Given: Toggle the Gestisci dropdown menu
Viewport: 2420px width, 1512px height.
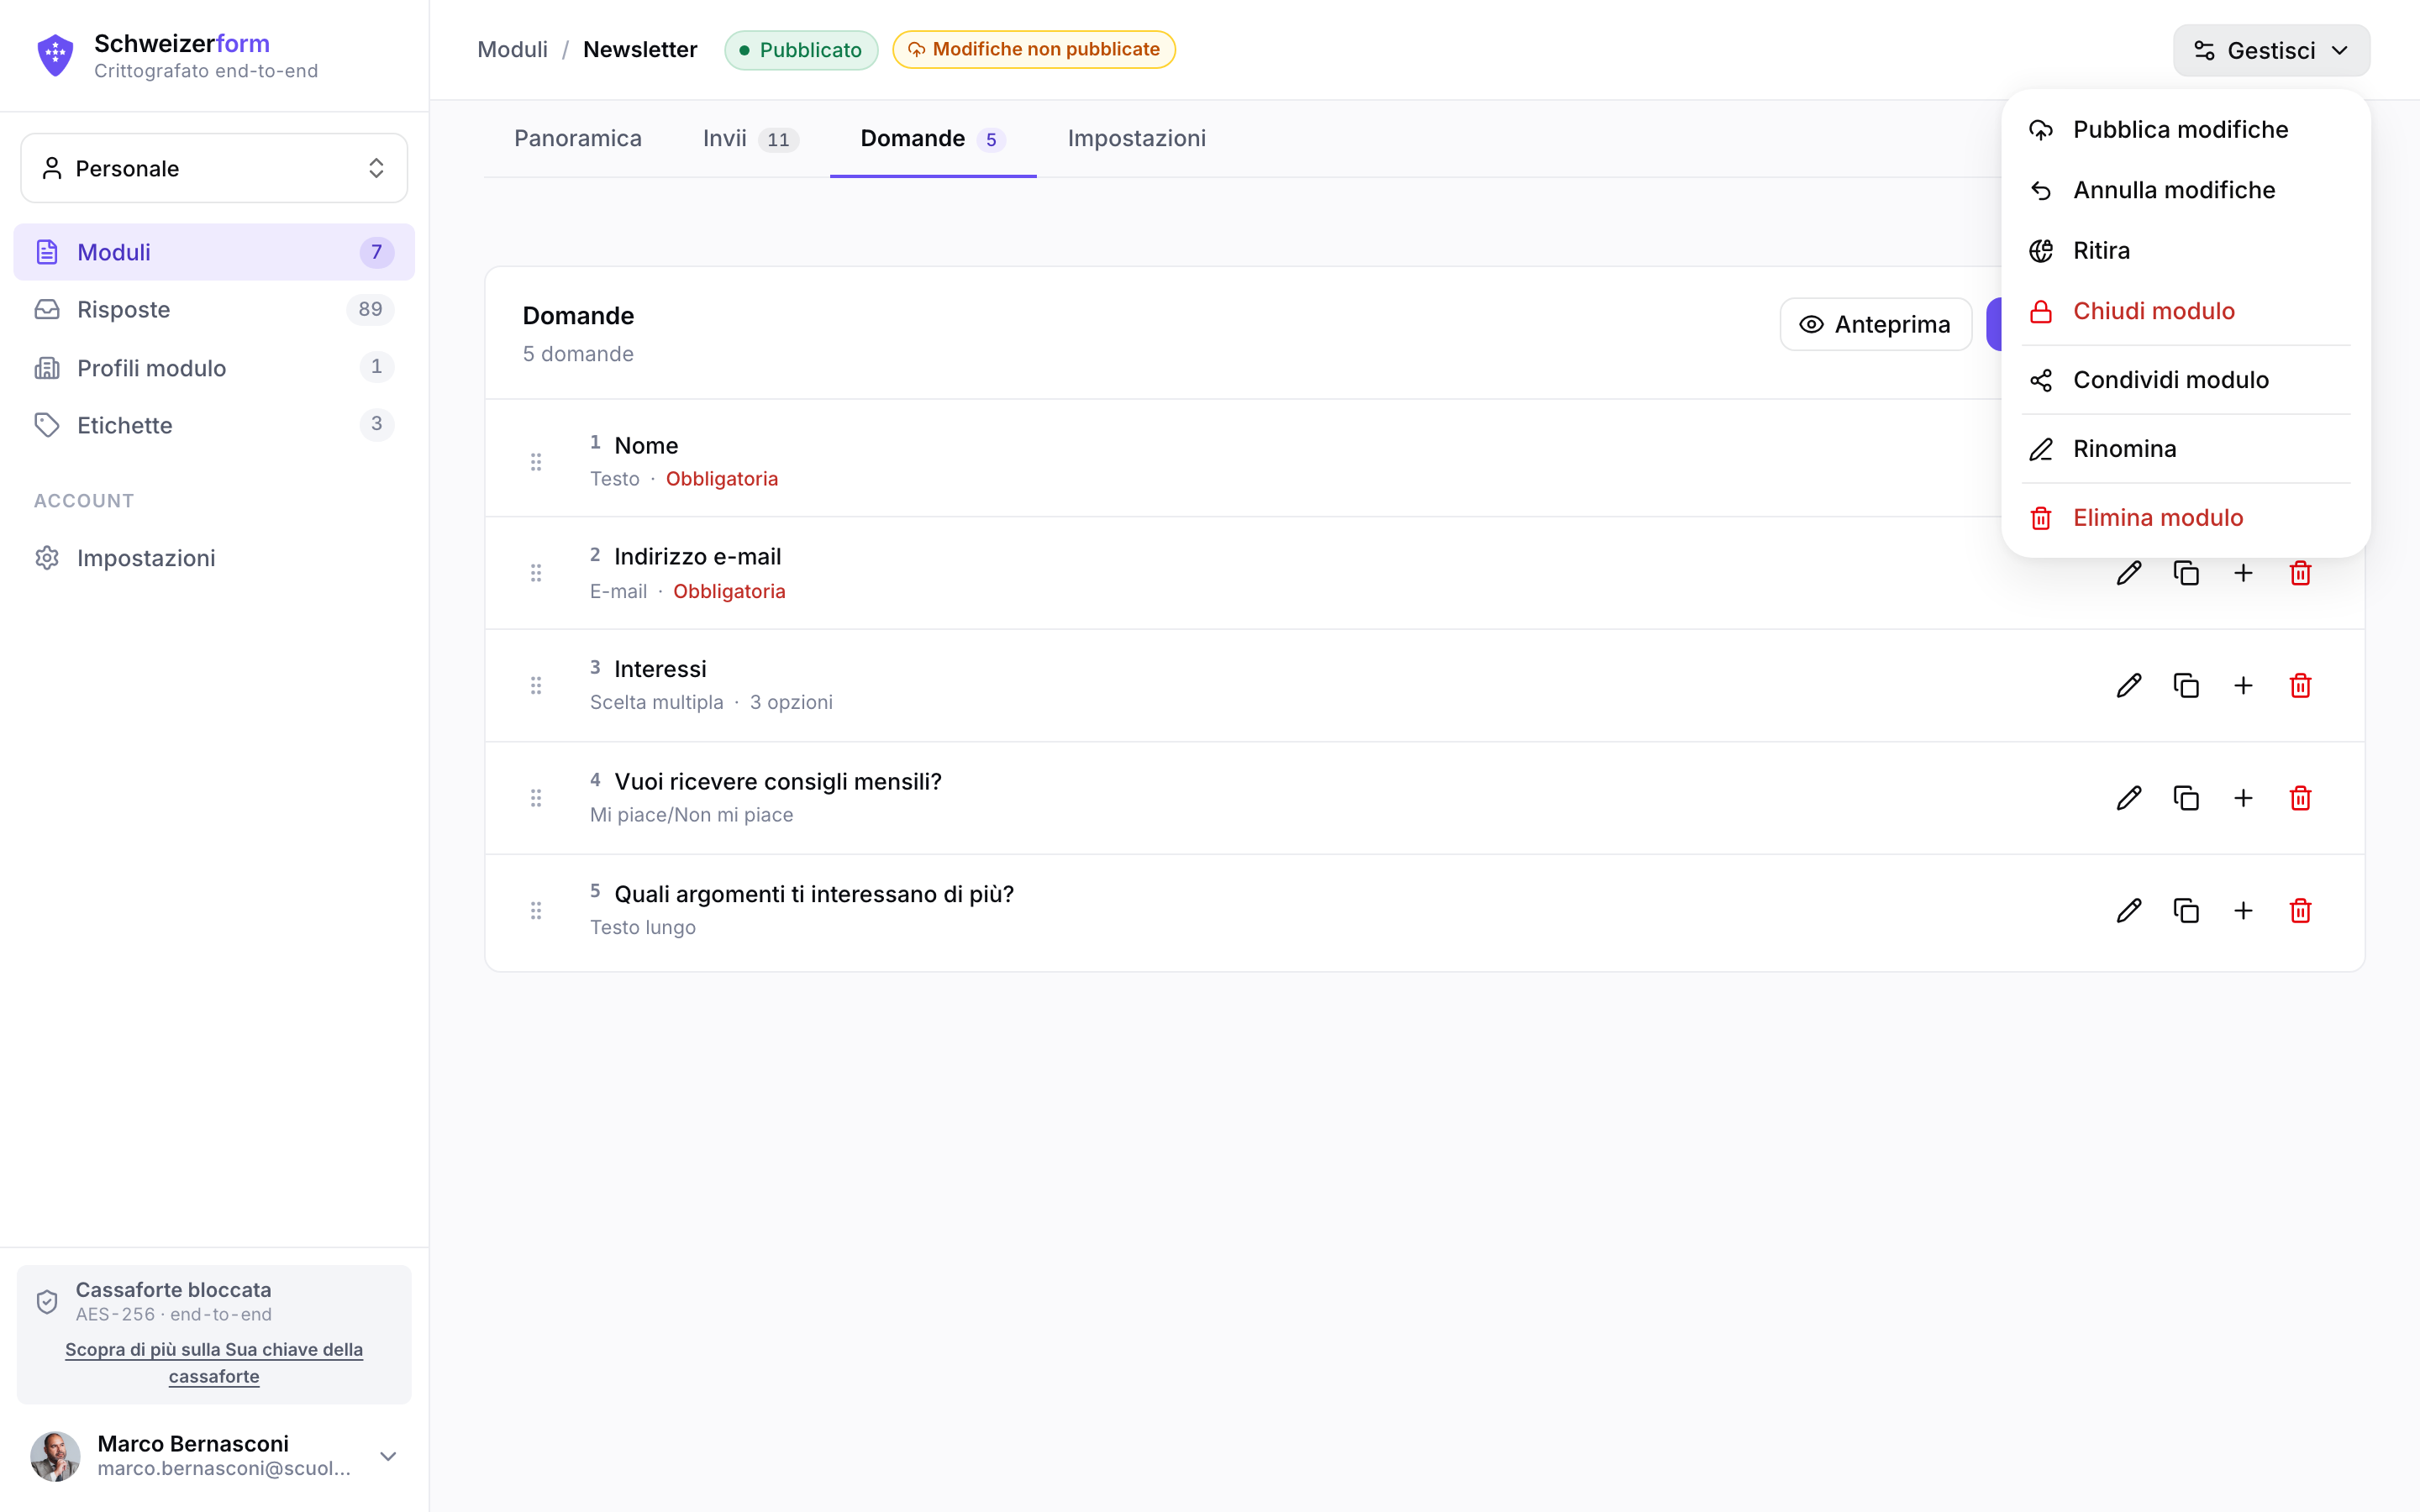Looking at the screenshot, I should point(2271,50).
